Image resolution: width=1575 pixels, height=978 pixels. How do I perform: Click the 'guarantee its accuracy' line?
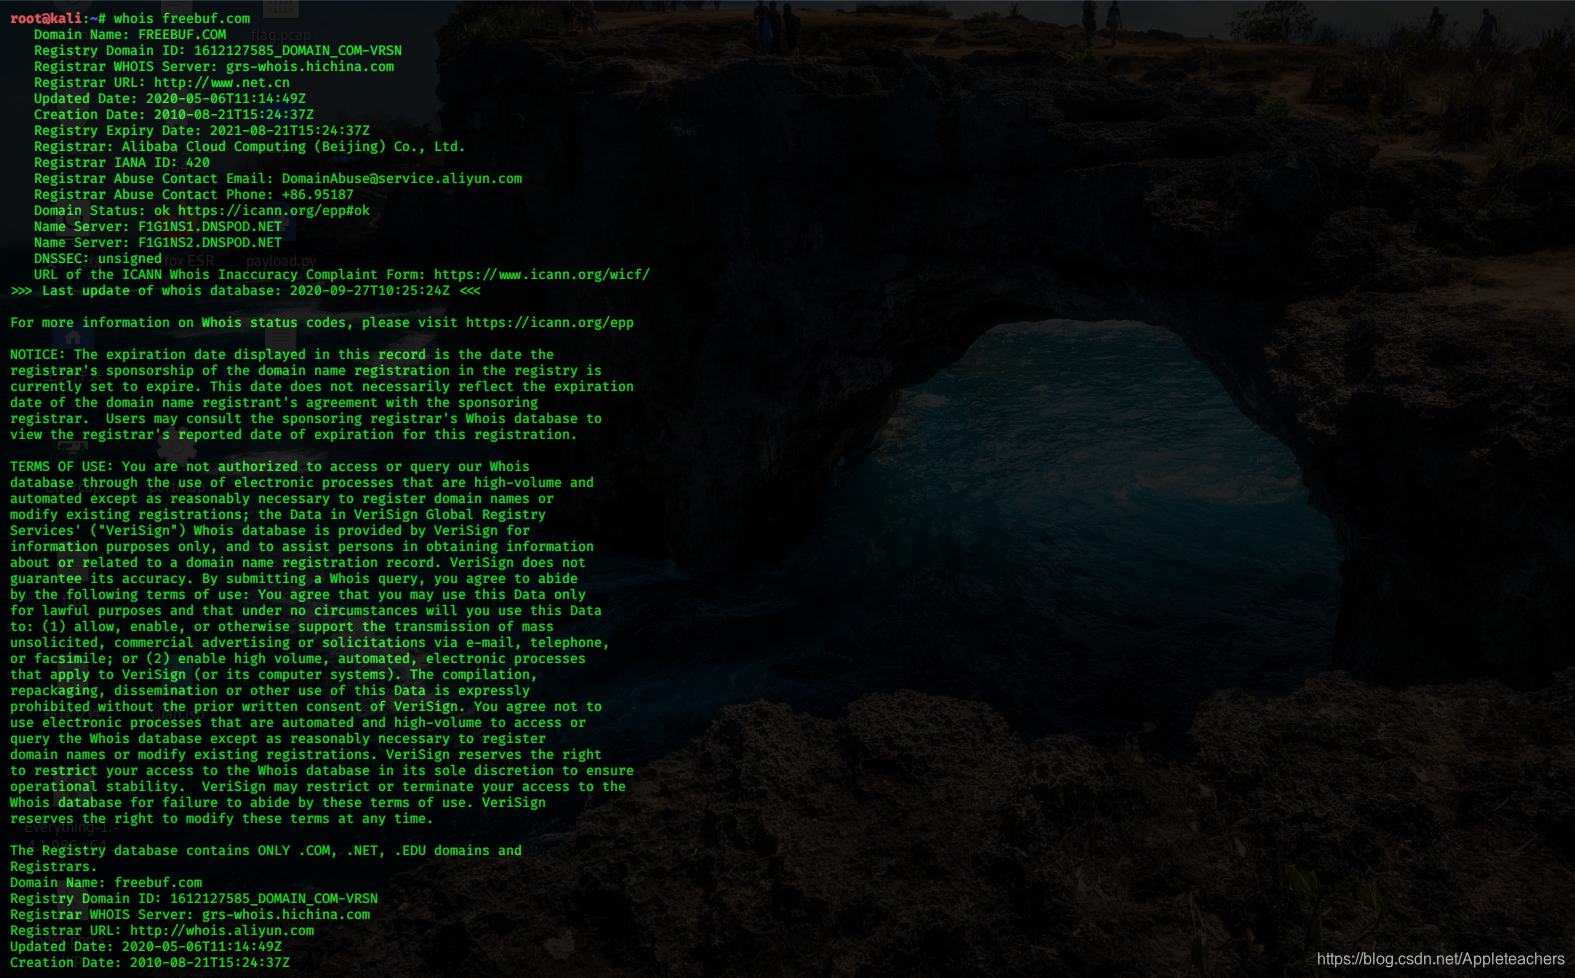coord(294,578)
